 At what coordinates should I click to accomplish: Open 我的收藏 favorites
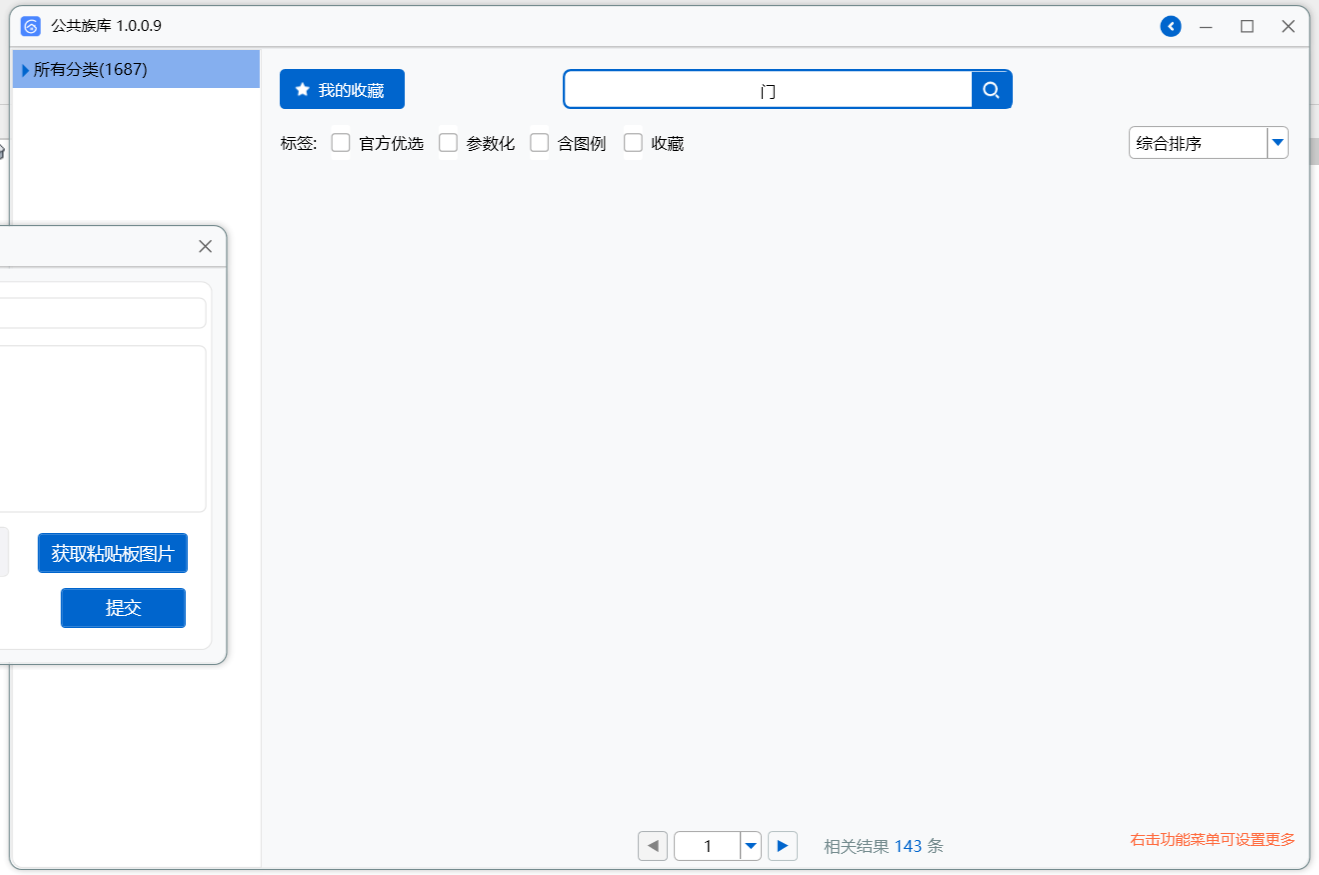pos(342,90)
